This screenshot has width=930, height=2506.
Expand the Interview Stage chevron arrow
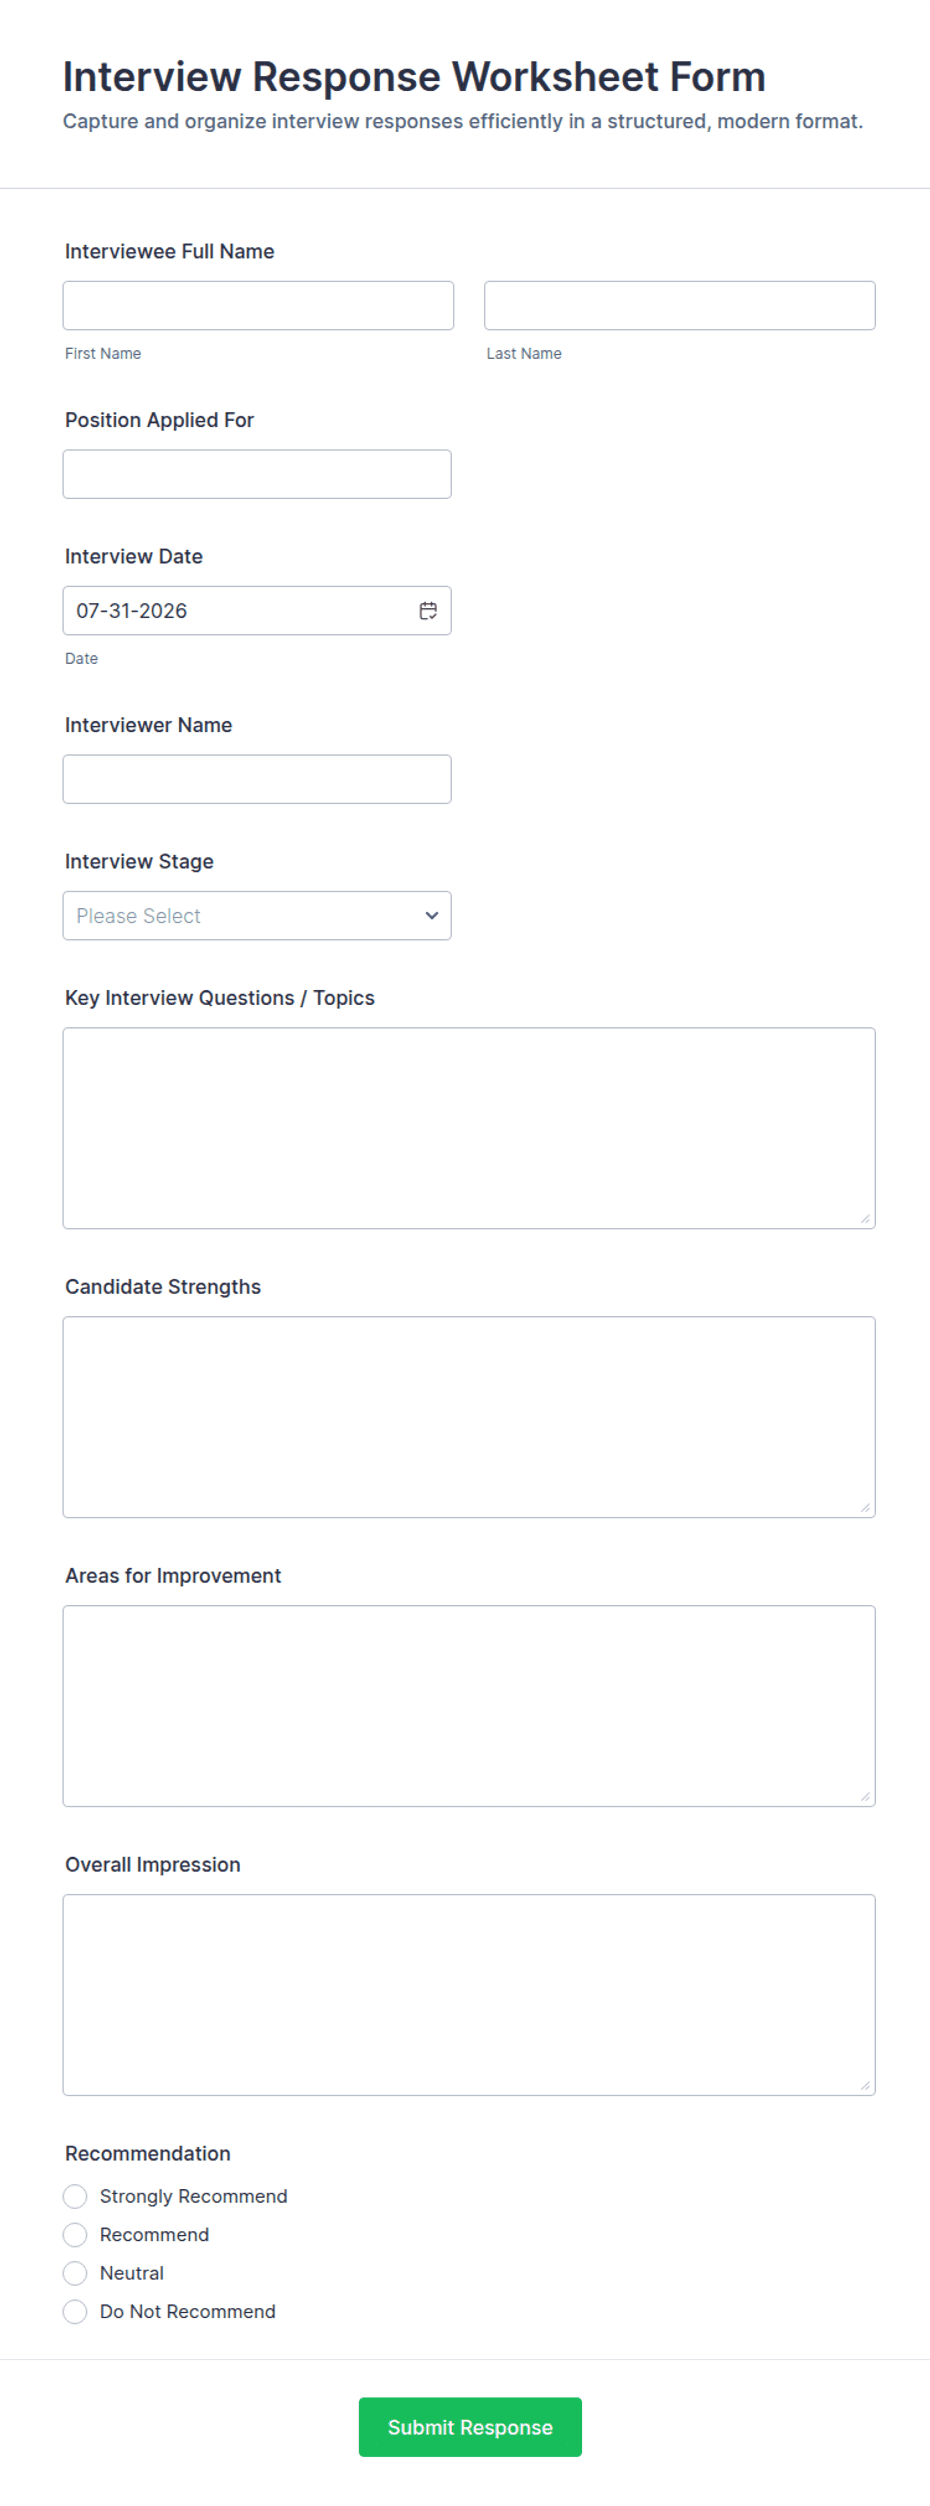point(432,916)
